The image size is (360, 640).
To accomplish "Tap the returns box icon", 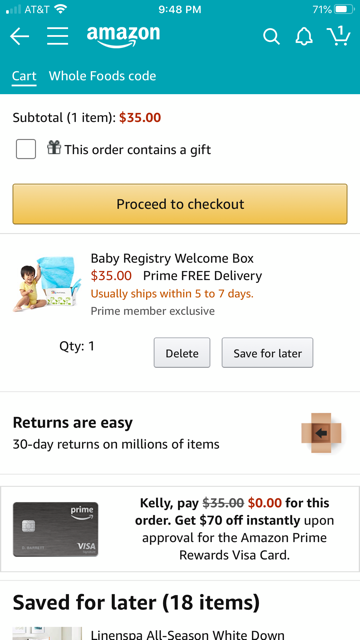I will coord(321,433).
